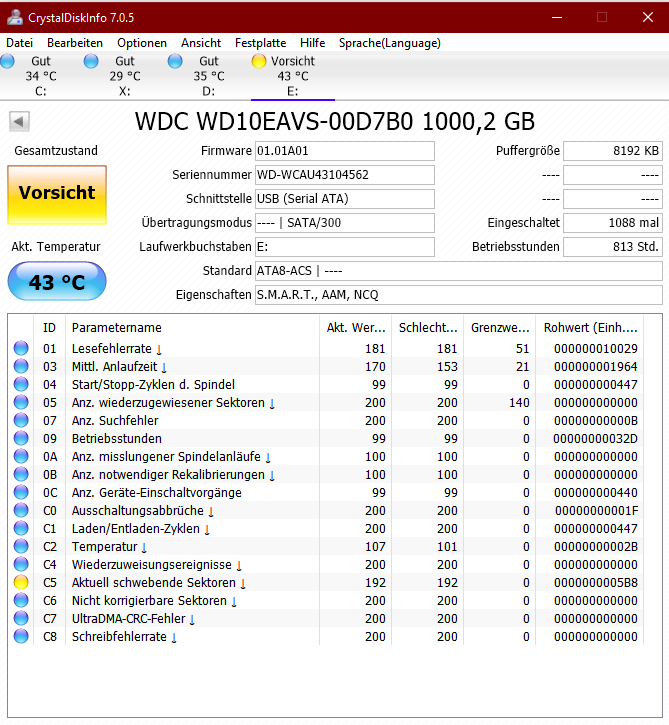Click status icon of Geräte-Einschaltvorgänge row
The image size is (669, 725).
click(x=21, y=492)
